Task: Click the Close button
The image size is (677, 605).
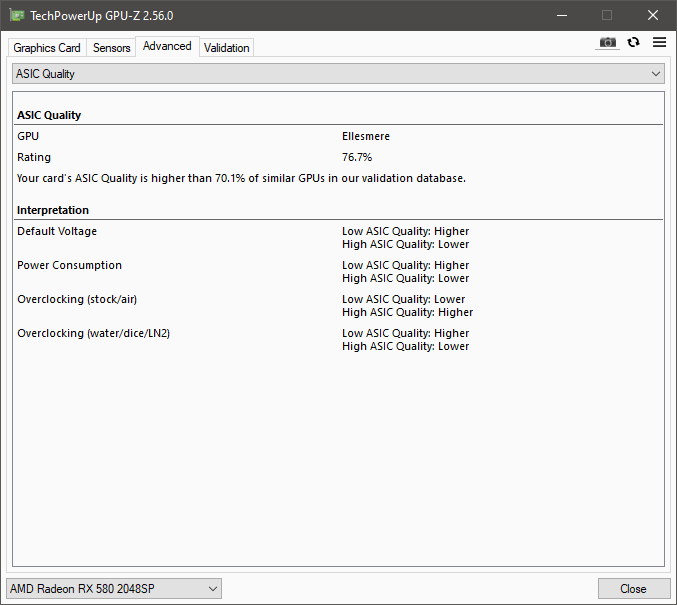Action: point(633,589)
